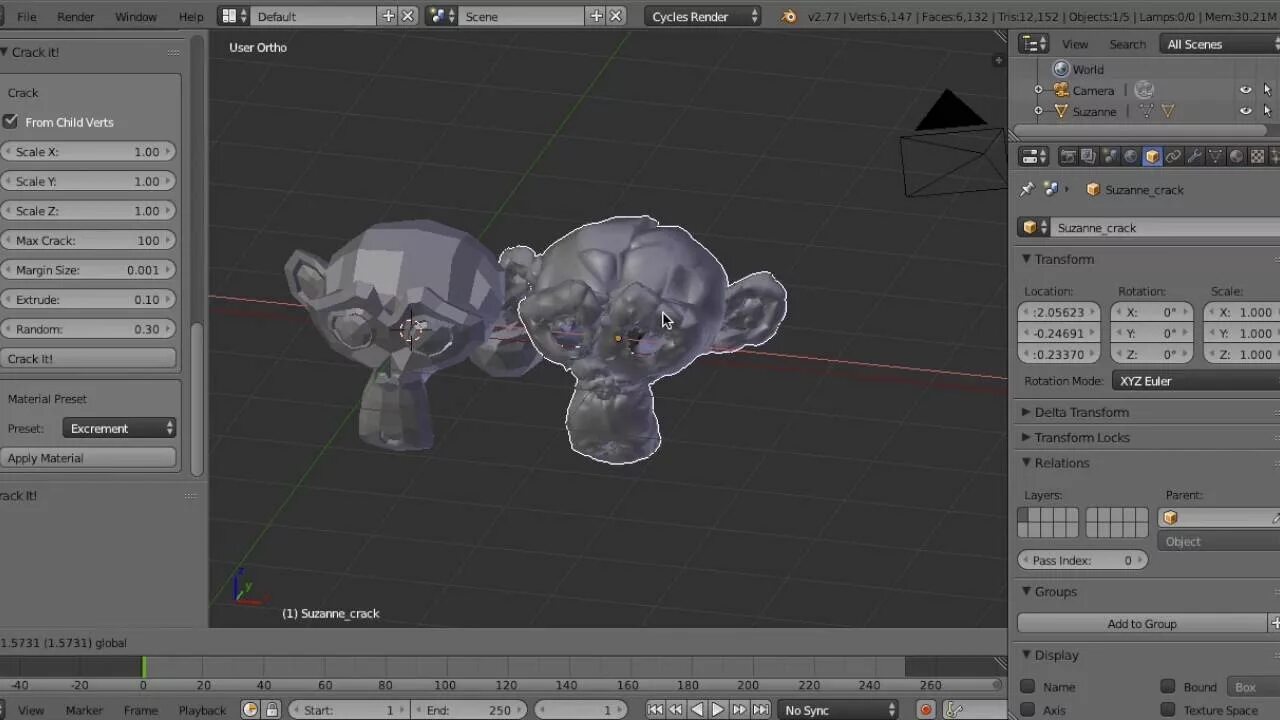Open the World properties tab icon
The image size is (1280, 720).
(x=1130, y=156)
